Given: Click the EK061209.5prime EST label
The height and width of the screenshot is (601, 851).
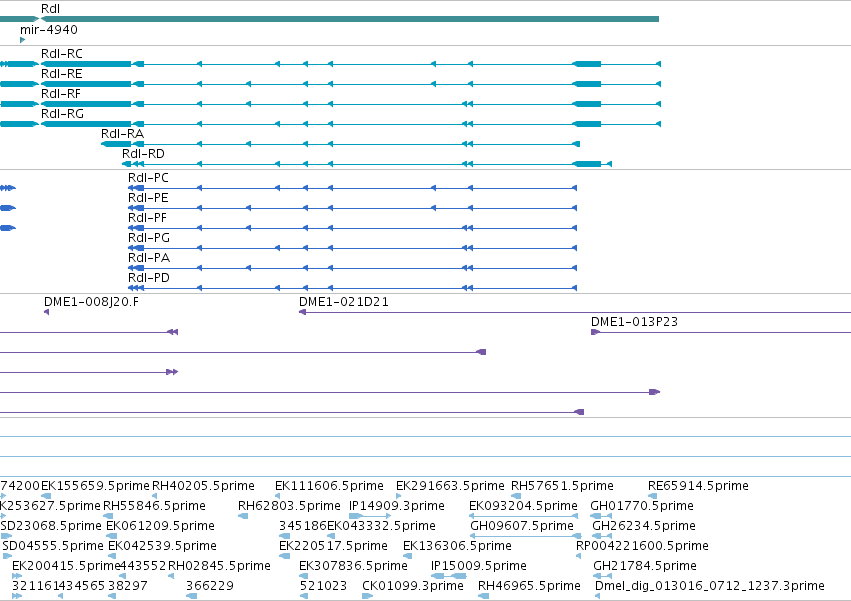Looking at the screenshot, I should (x=160, y=526).
